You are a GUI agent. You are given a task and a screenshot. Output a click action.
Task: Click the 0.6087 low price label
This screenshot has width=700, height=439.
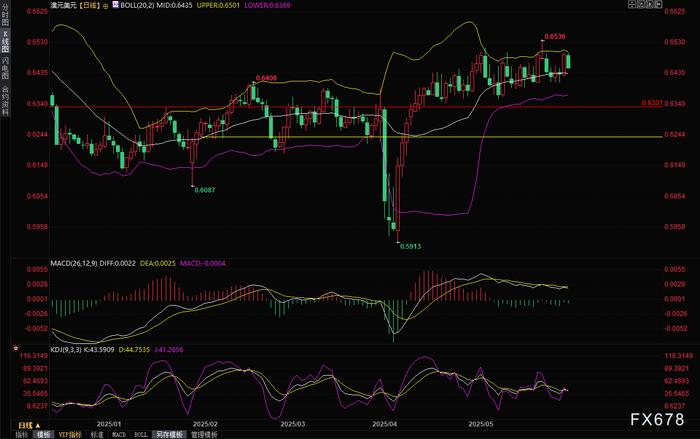tap(205, 190)
